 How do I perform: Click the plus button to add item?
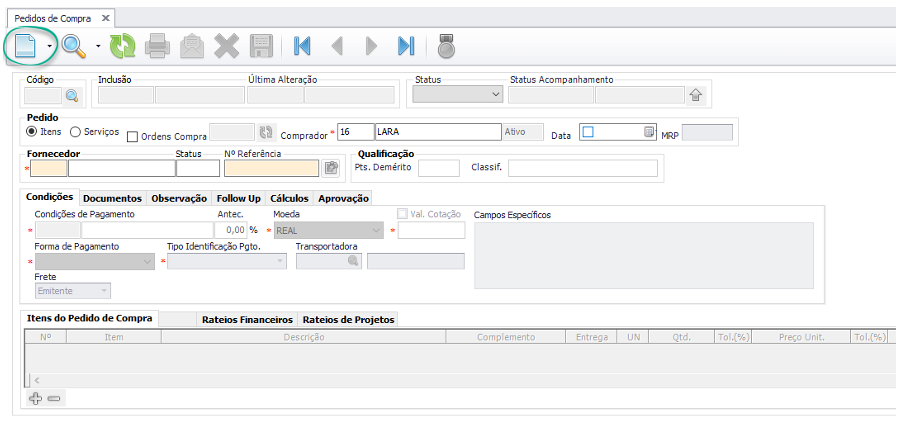pyautogui.click(x=36, y=398)
